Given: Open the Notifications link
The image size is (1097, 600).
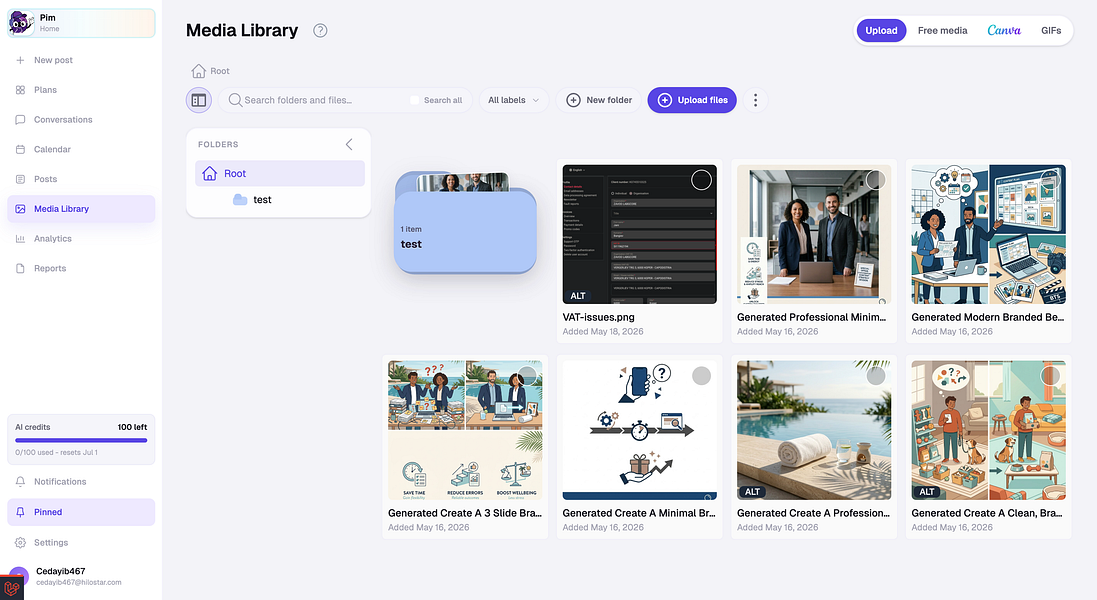Looking at the screenshot, I should (81, 482).
